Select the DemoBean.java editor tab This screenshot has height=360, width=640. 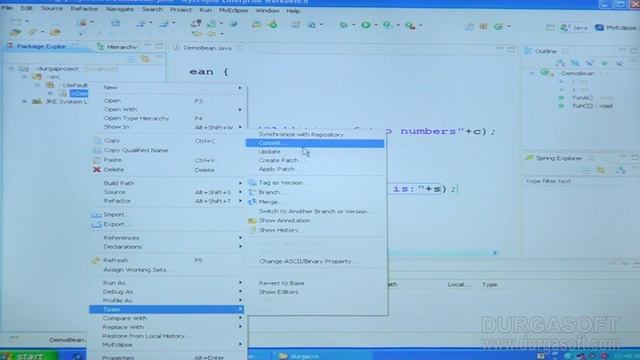207,48
